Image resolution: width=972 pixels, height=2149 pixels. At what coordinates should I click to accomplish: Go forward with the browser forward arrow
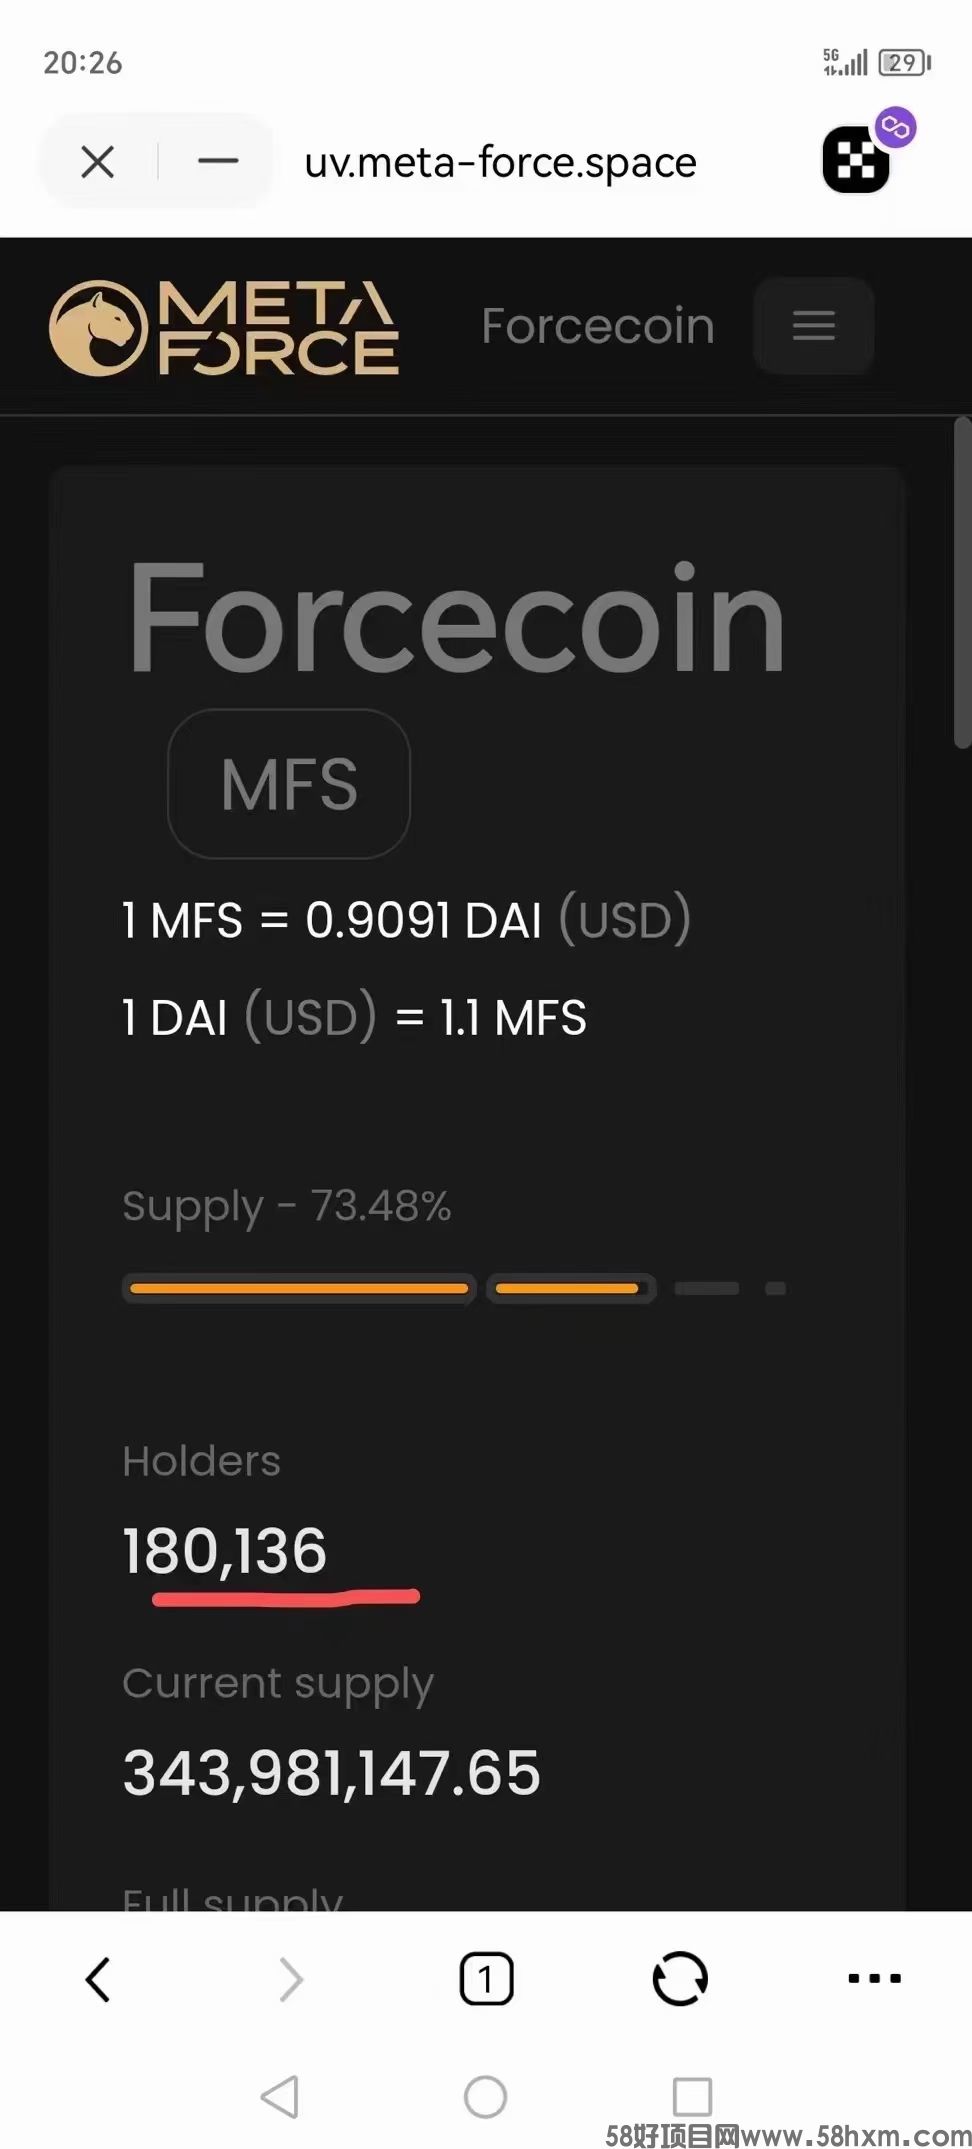[291, 1979]
